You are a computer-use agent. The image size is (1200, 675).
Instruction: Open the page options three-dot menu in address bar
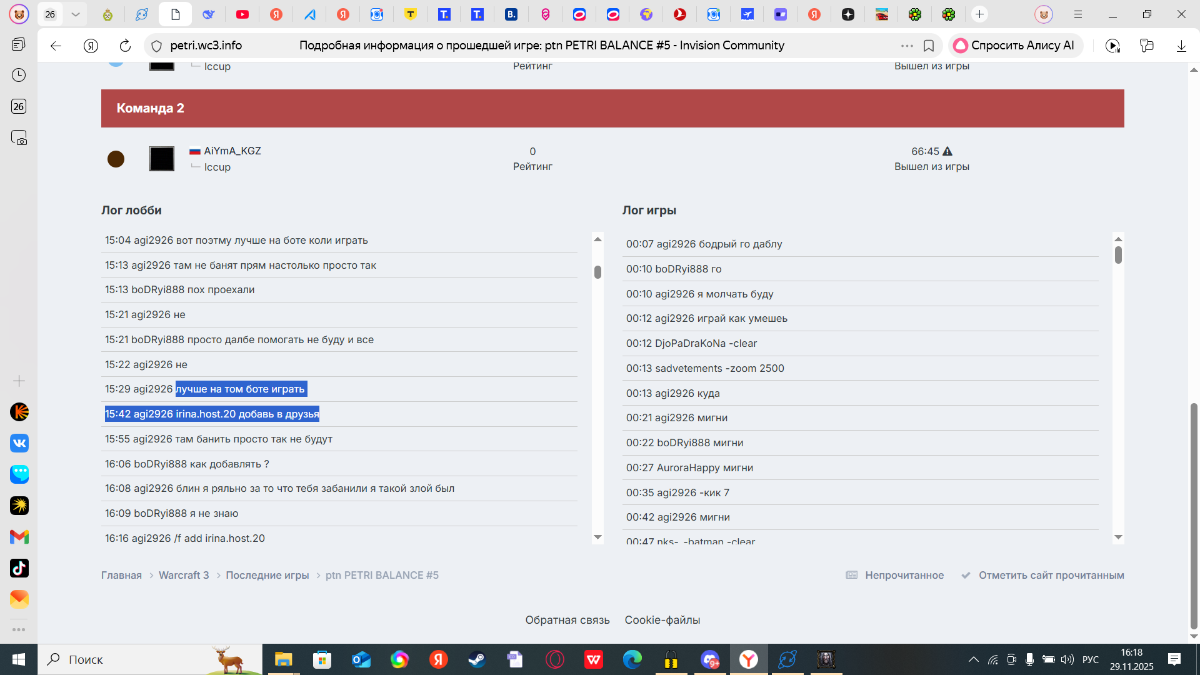[x=907, y=46]
